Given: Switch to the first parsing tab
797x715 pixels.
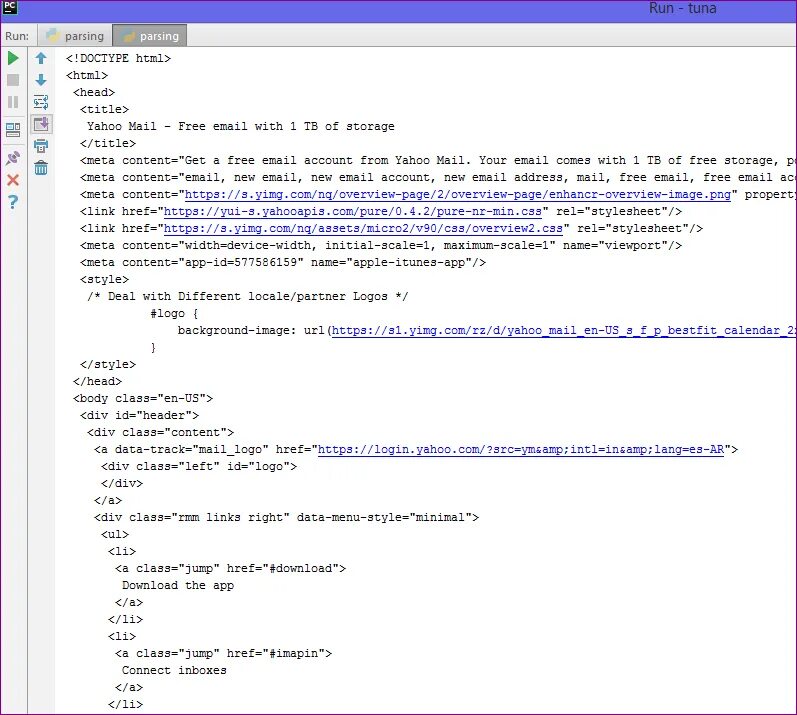Looking at the screenshot, I should tap(75, 36).
